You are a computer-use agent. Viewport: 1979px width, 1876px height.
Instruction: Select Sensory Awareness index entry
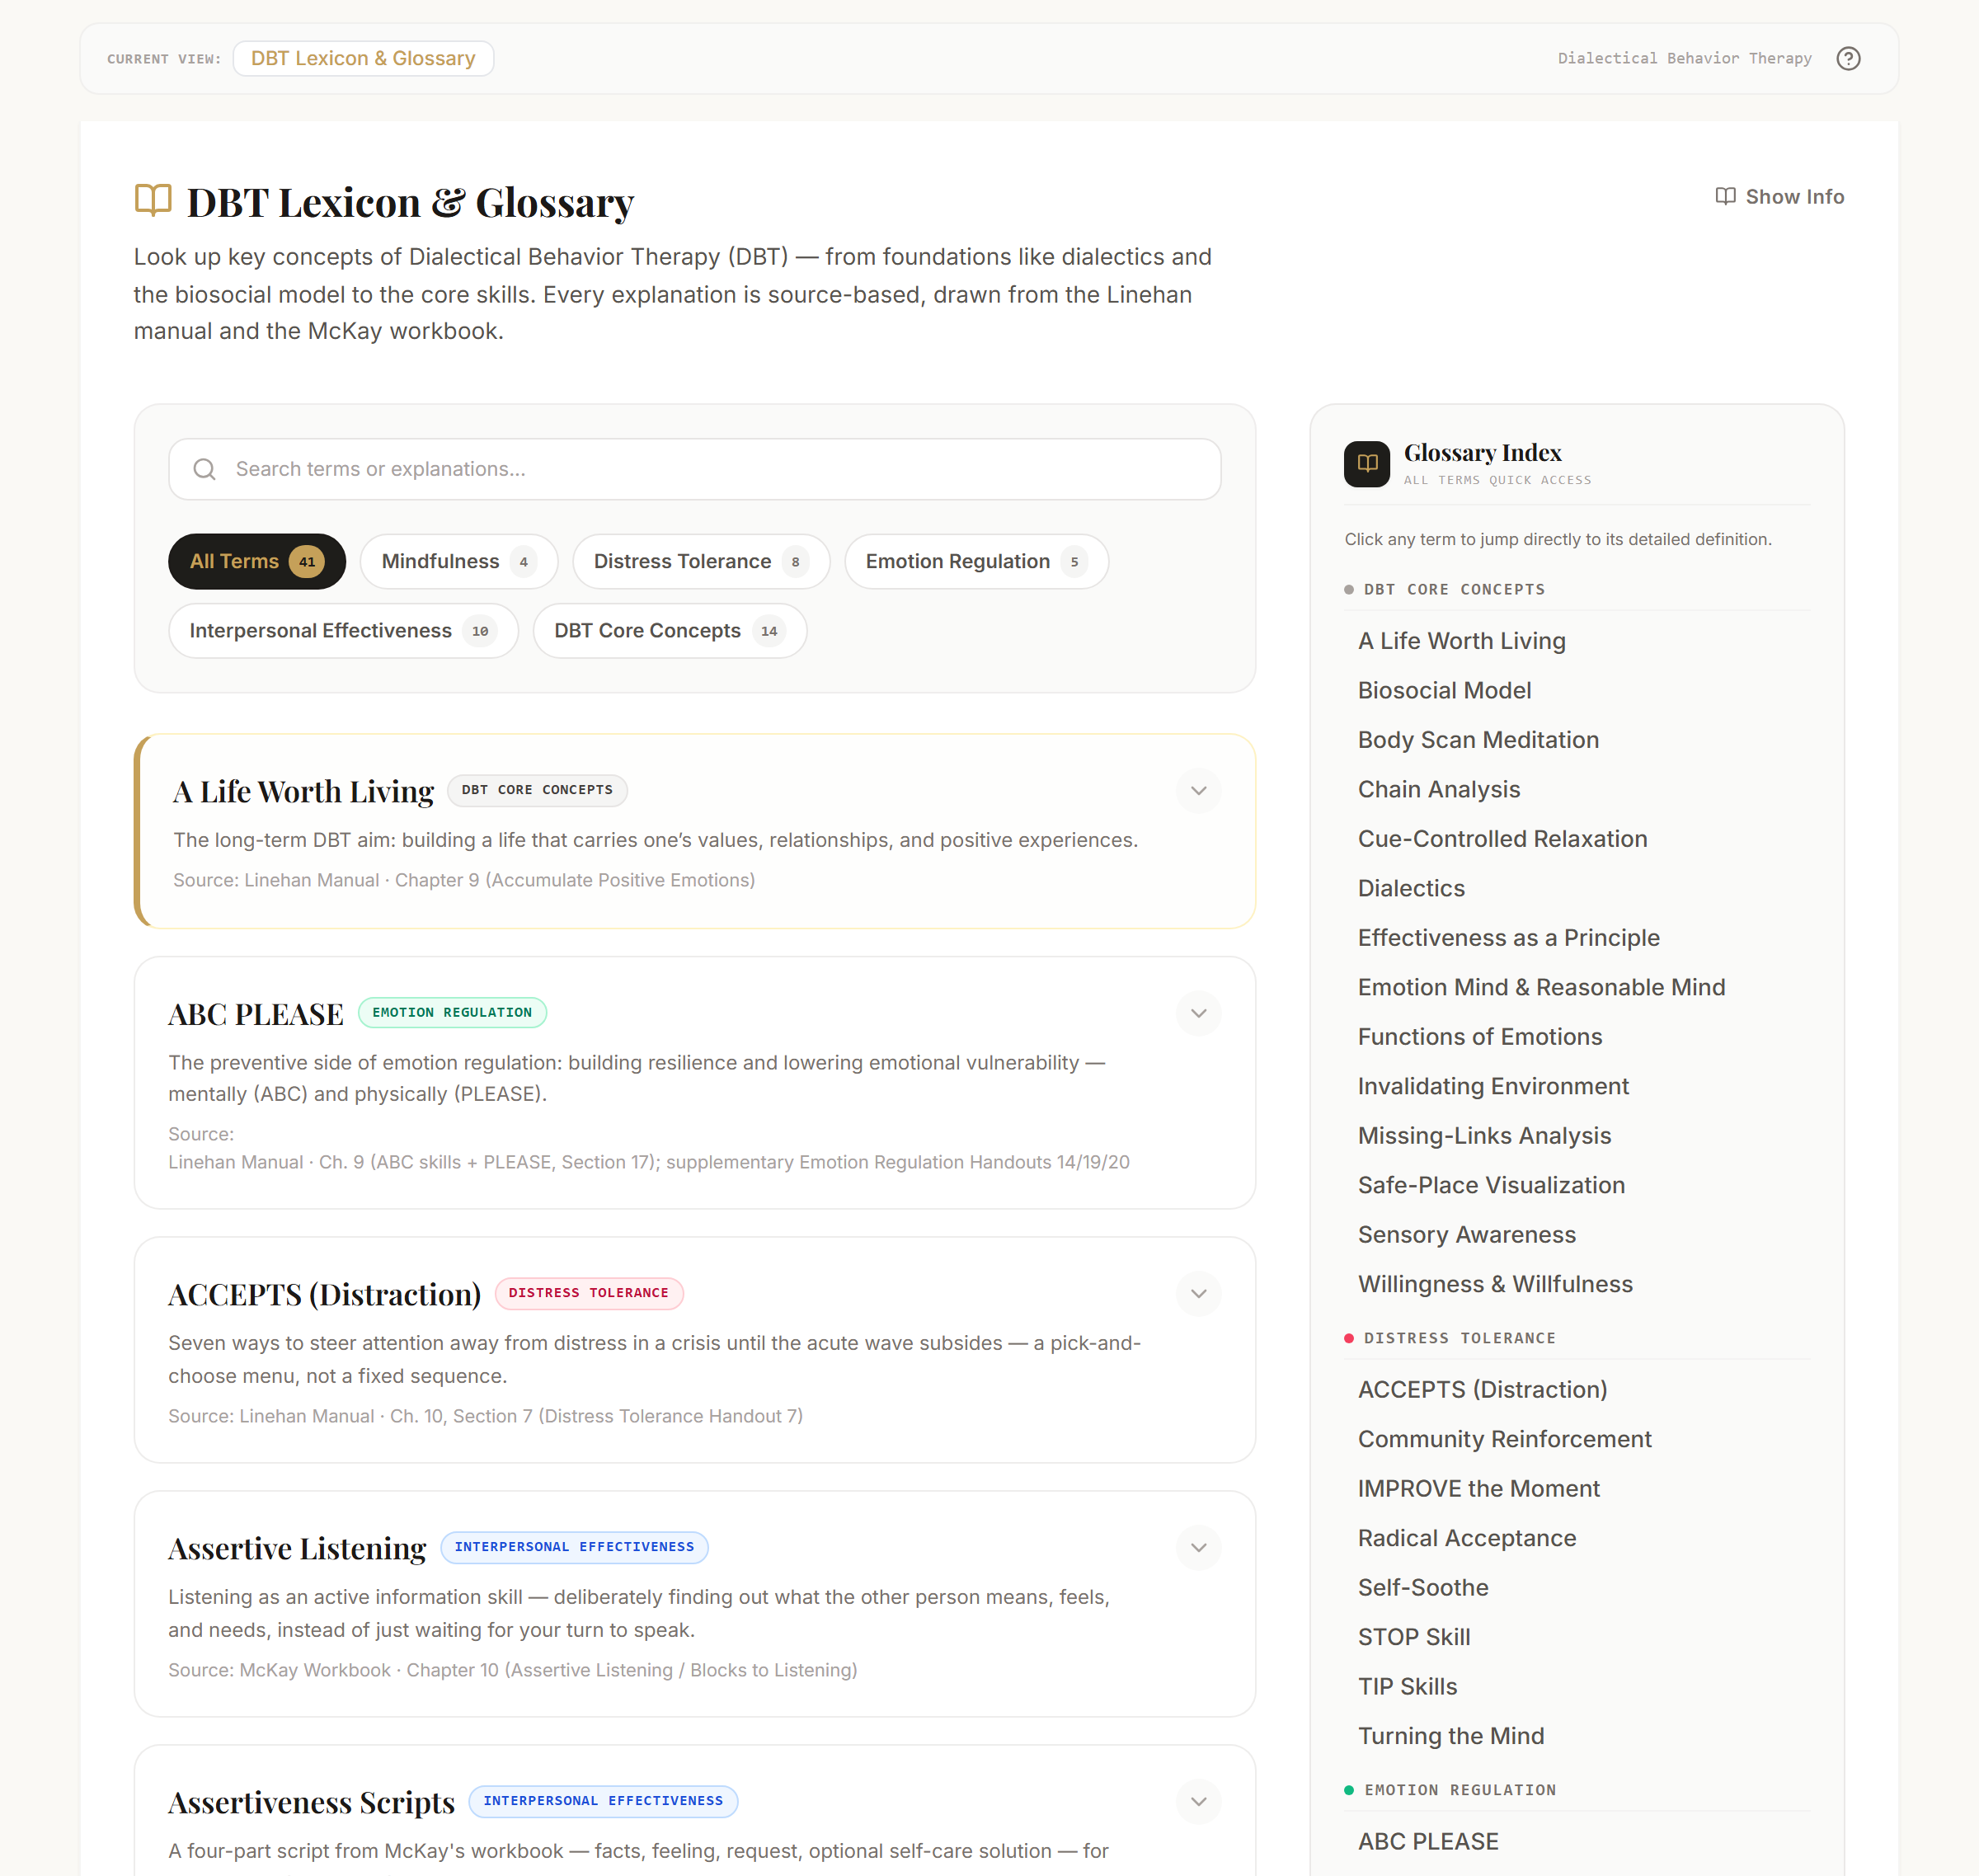tap(1466, 1235)
